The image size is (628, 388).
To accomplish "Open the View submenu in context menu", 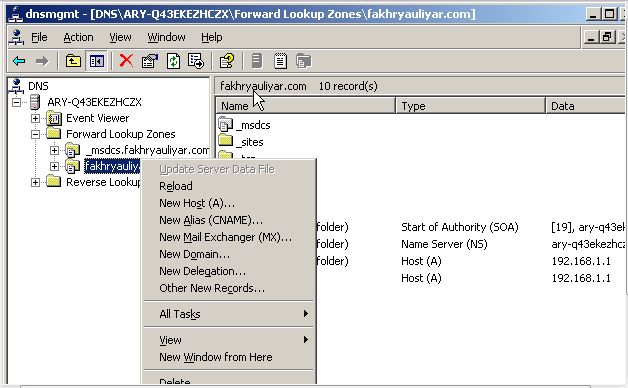I will coord(229,340).
